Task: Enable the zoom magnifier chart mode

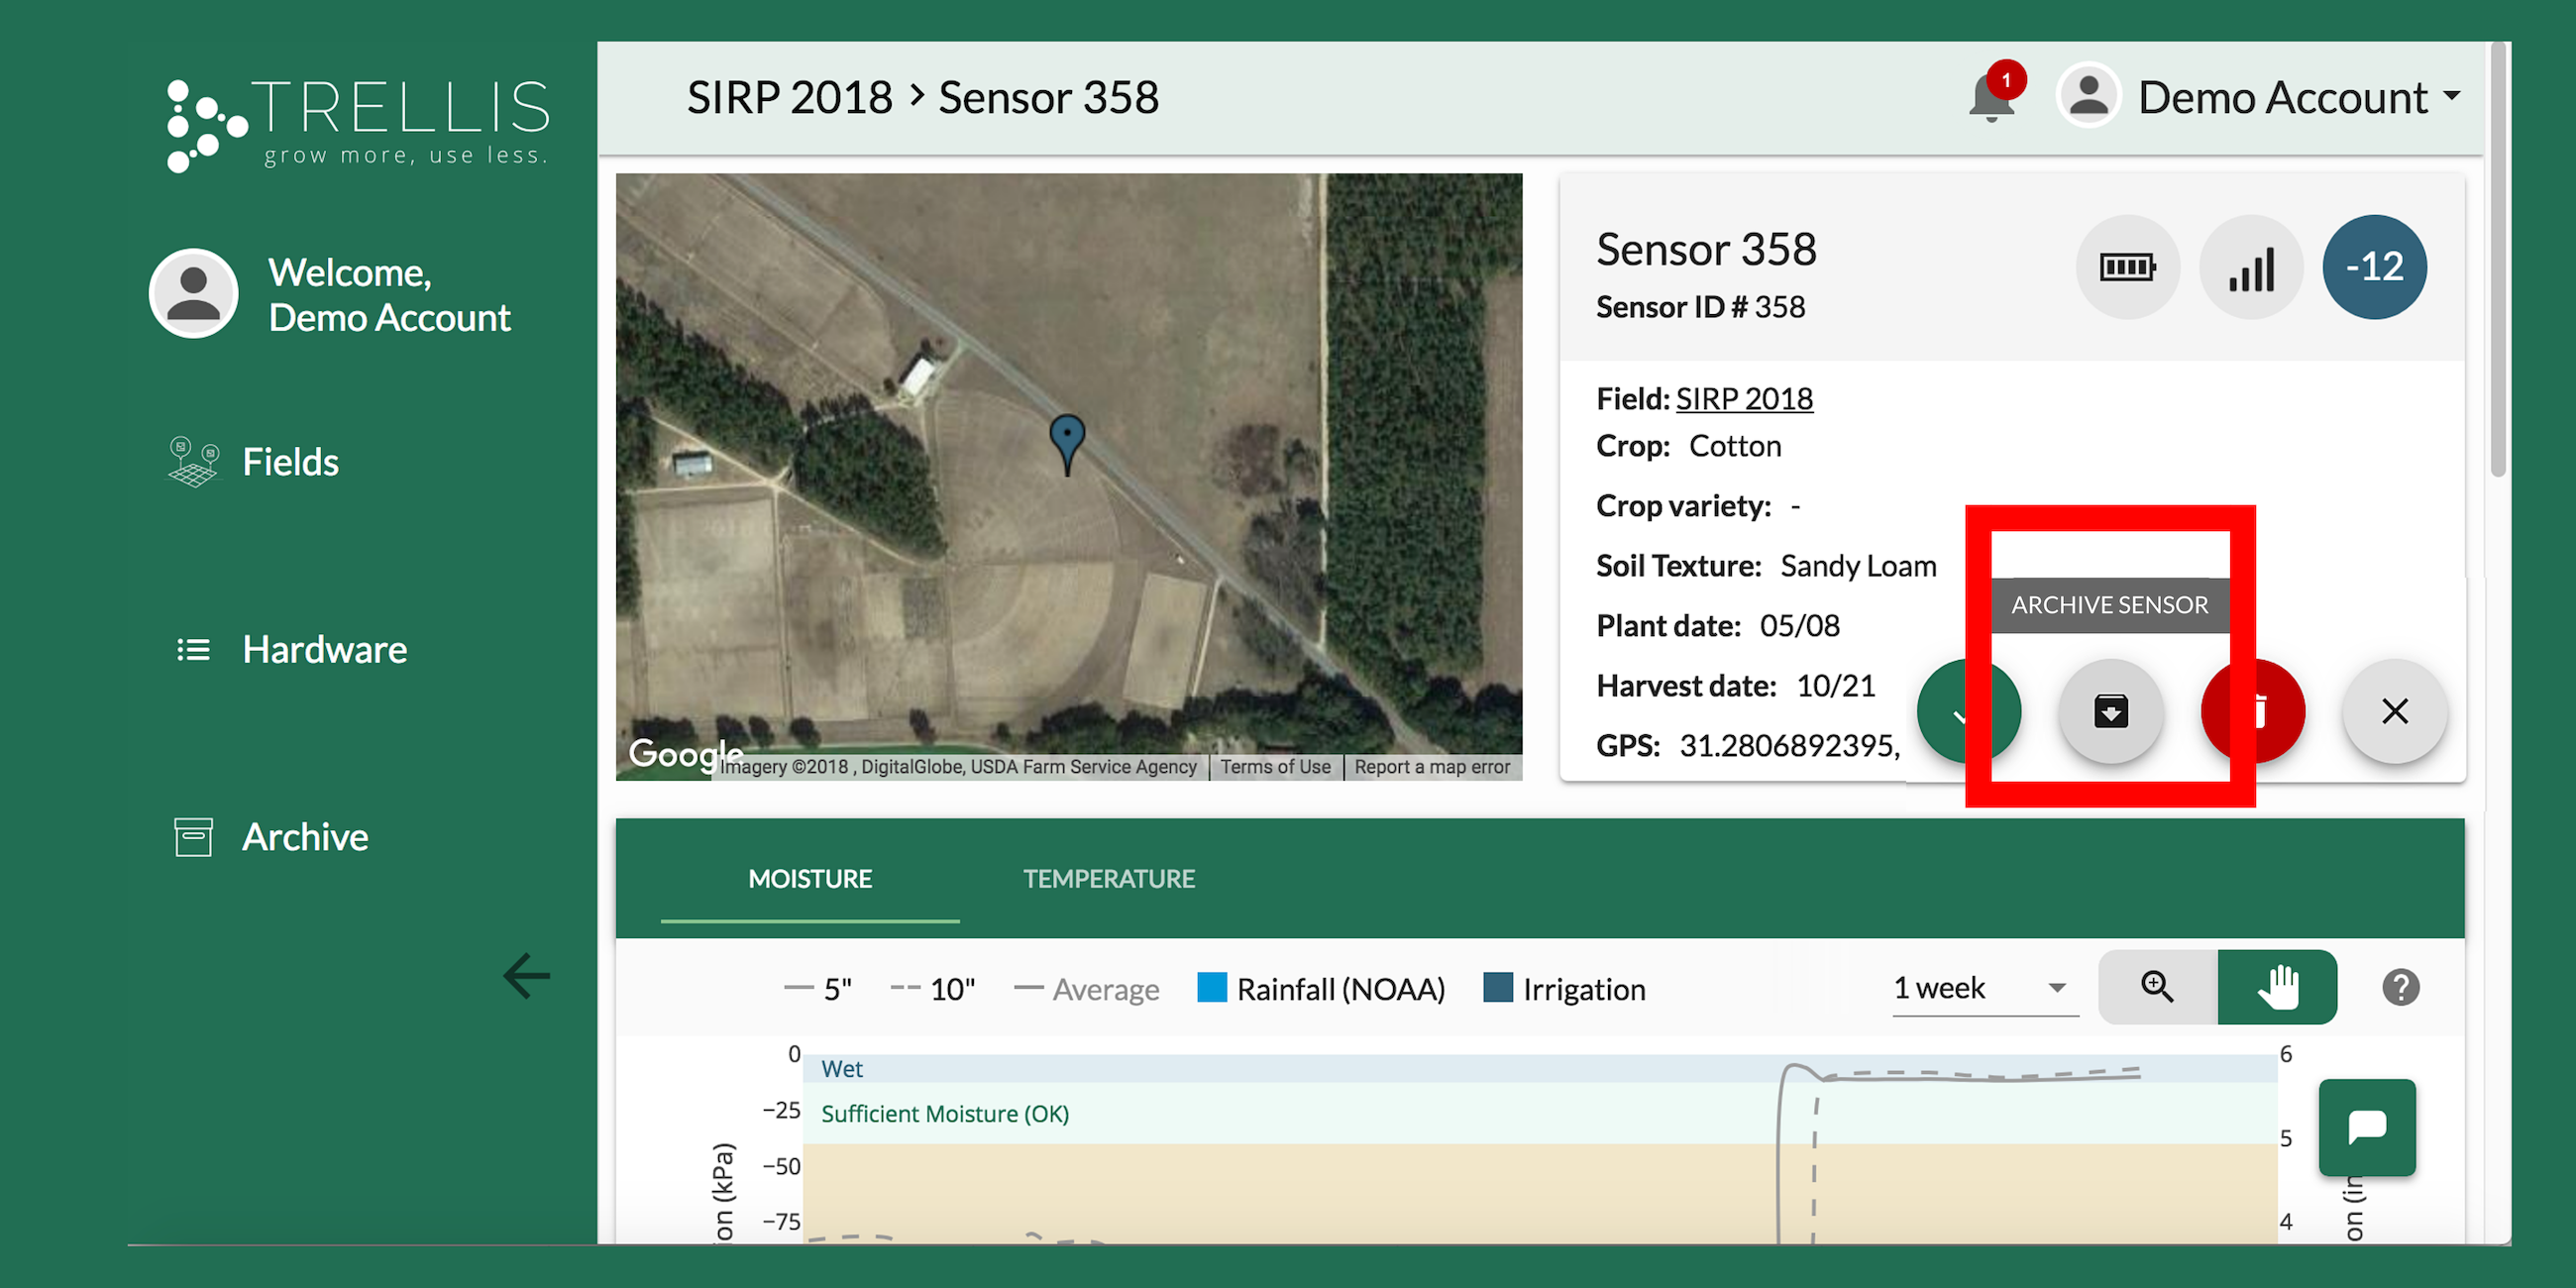Action: [2157, 988]
